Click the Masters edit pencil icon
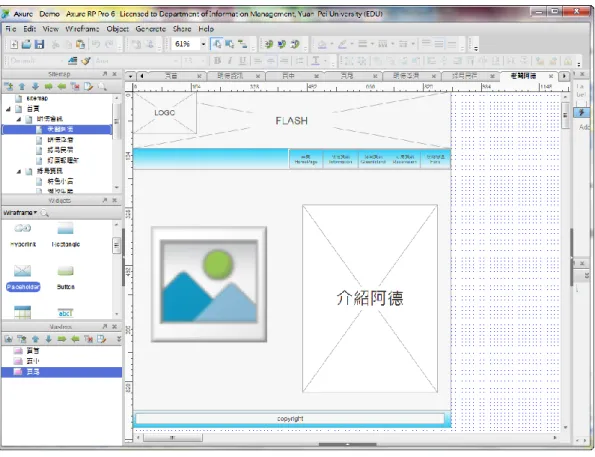Screen dimensions: 595x457 point(102,339)
